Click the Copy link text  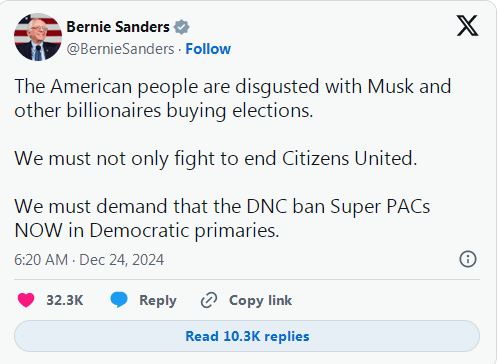coord(260,300)
